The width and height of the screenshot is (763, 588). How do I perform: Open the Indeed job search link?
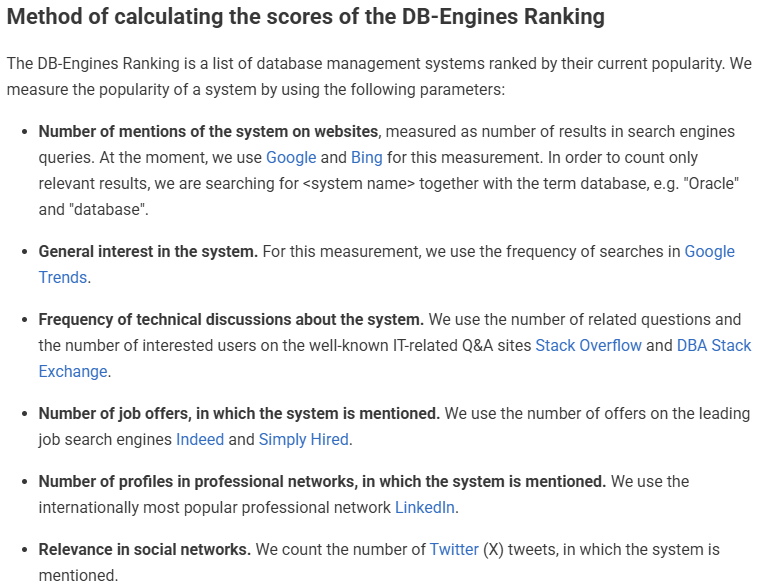click(x=200, y=440)
